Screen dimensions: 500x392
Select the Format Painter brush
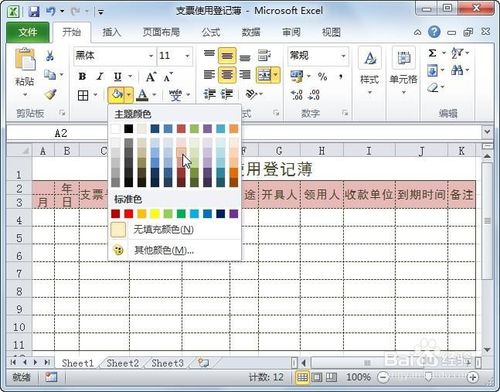coord(50,94)
